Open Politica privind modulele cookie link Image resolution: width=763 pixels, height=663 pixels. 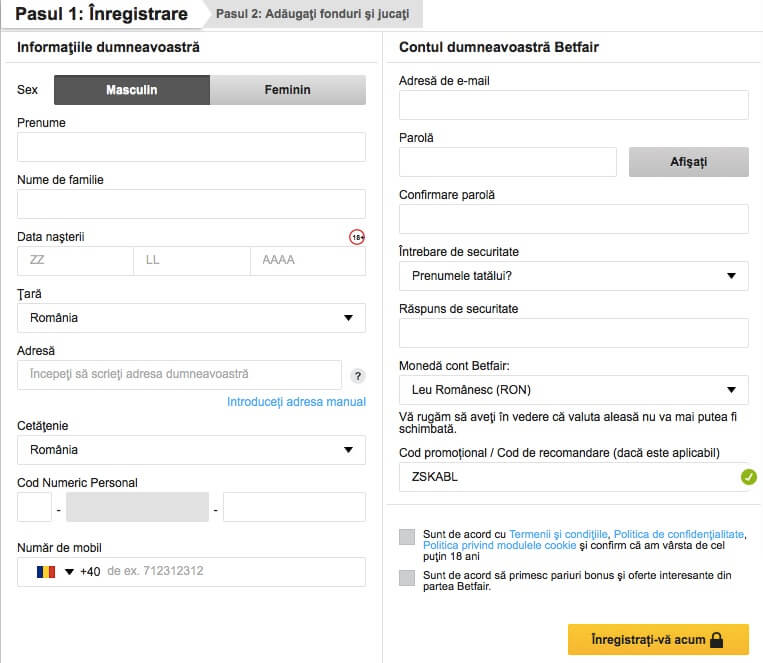pyautogui.click(x=499, y=545)
